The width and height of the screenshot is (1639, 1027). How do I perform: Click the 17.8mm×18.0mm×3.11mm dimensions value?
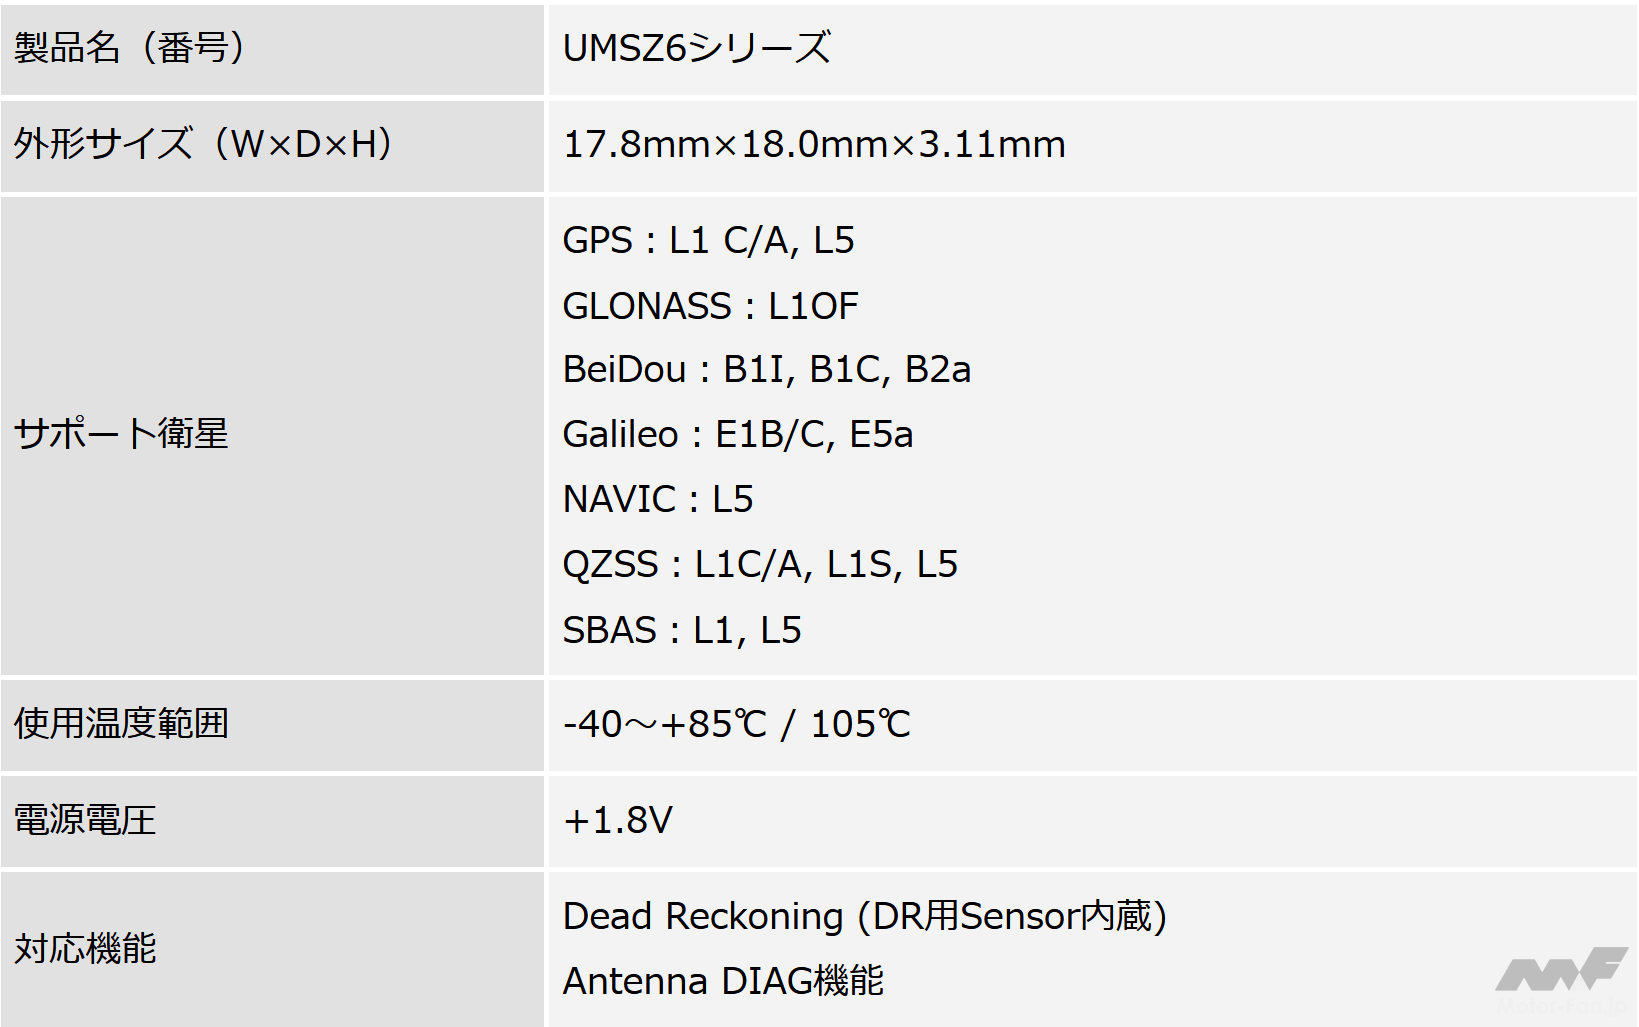(814, 144)
